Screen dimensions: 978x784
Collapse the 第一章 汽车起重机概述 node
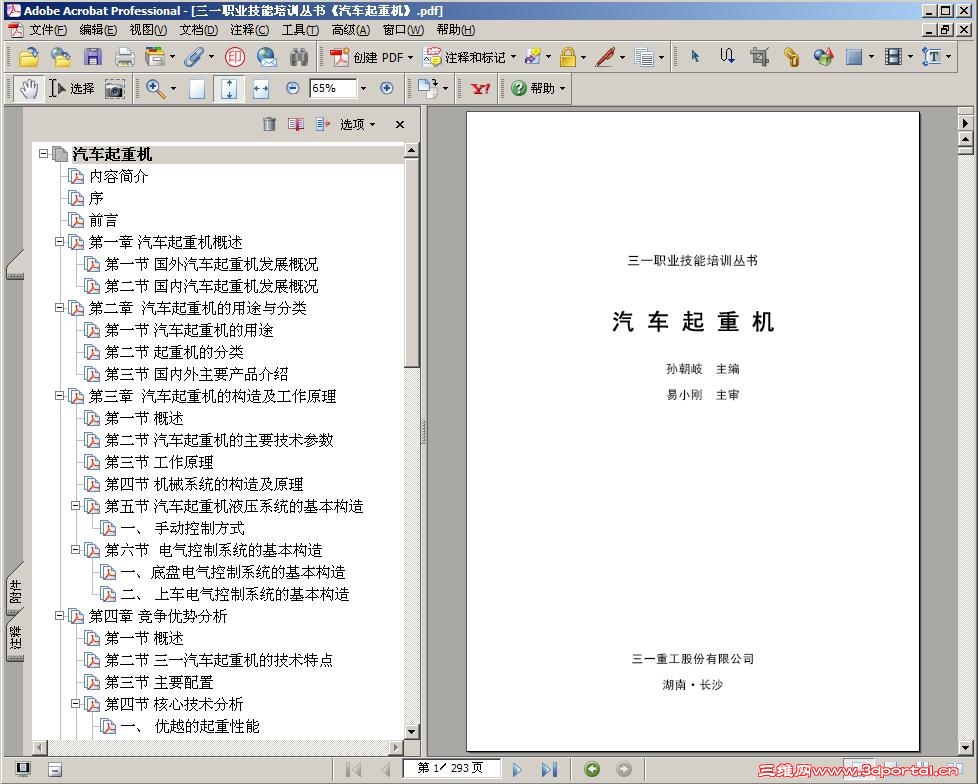click(59, 241)
